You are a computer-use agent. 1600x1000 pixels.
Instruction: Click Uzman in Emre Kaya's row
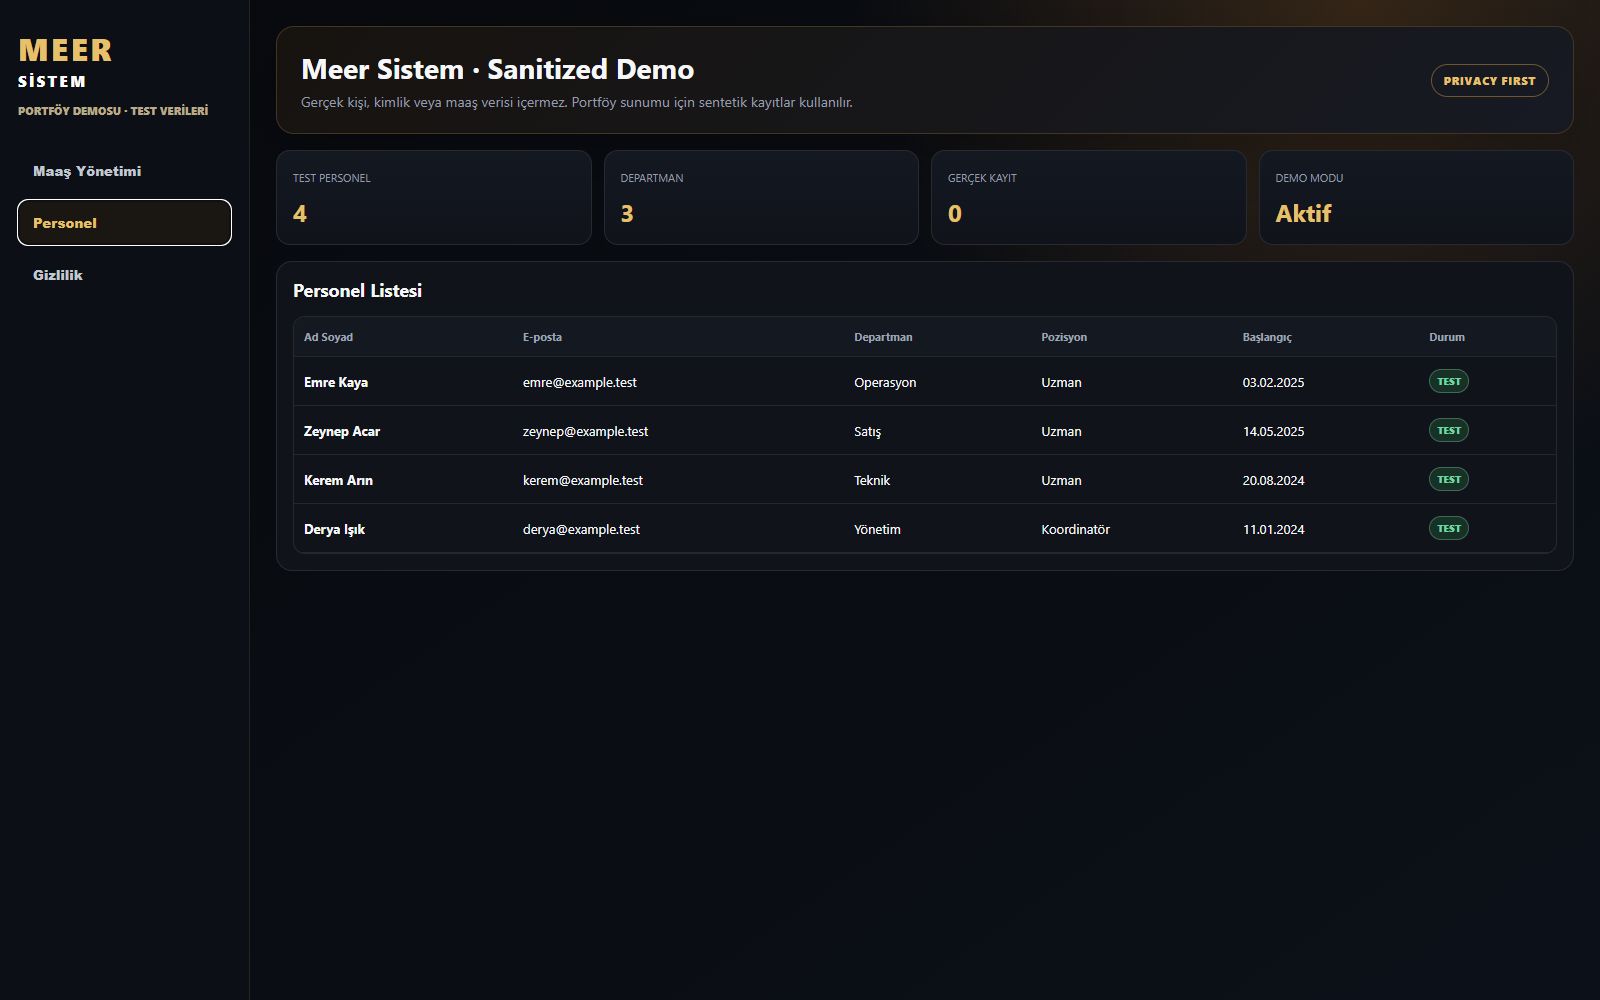[1061, 382]
